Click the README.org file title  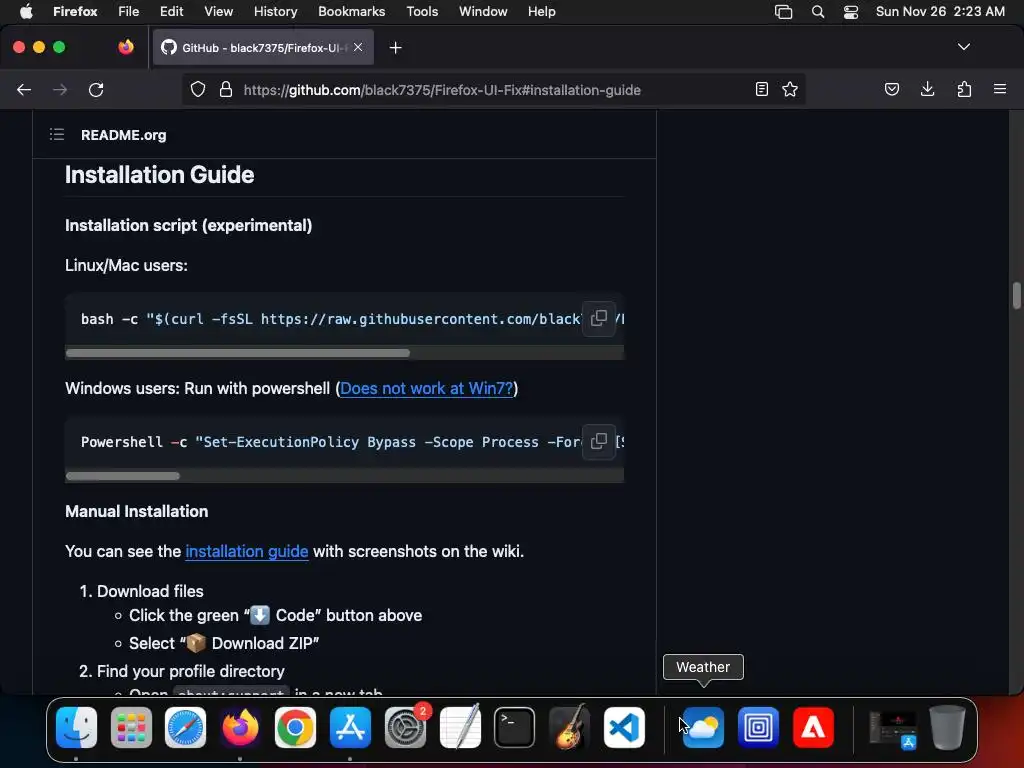click(123, 135)
